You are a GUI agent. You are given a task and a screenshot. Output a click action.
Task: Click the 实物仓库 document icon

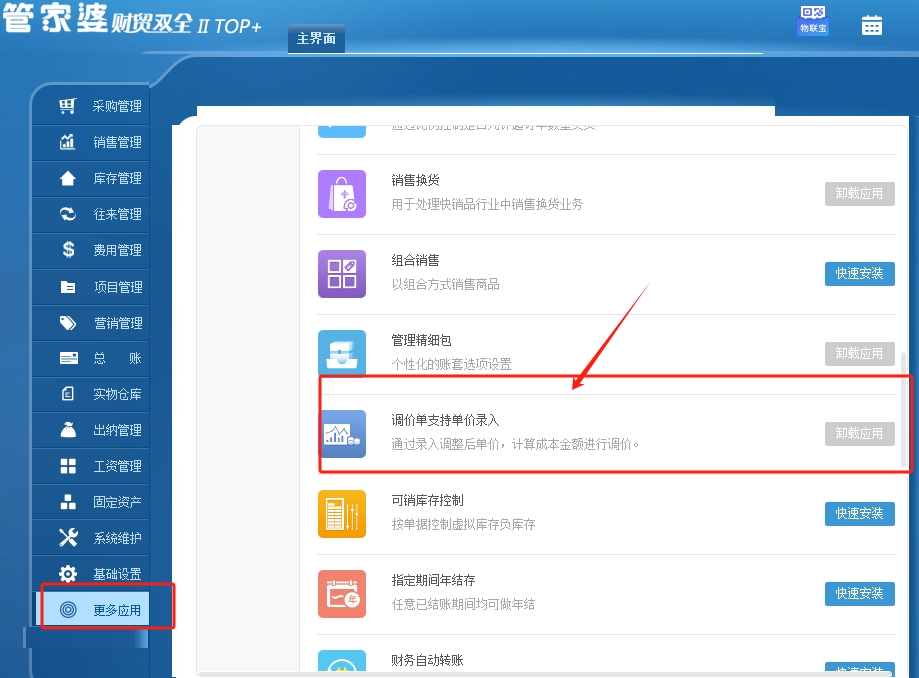pyautogui.click(x=68, y=394)
